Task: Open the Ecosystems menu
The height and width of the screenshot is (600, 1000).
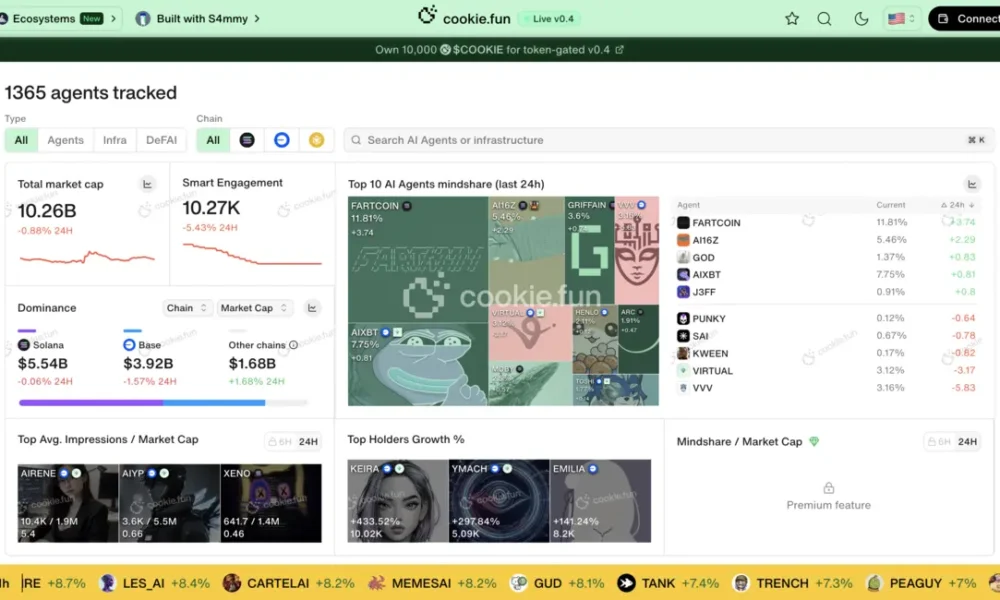Action: [x=59, y=18]
